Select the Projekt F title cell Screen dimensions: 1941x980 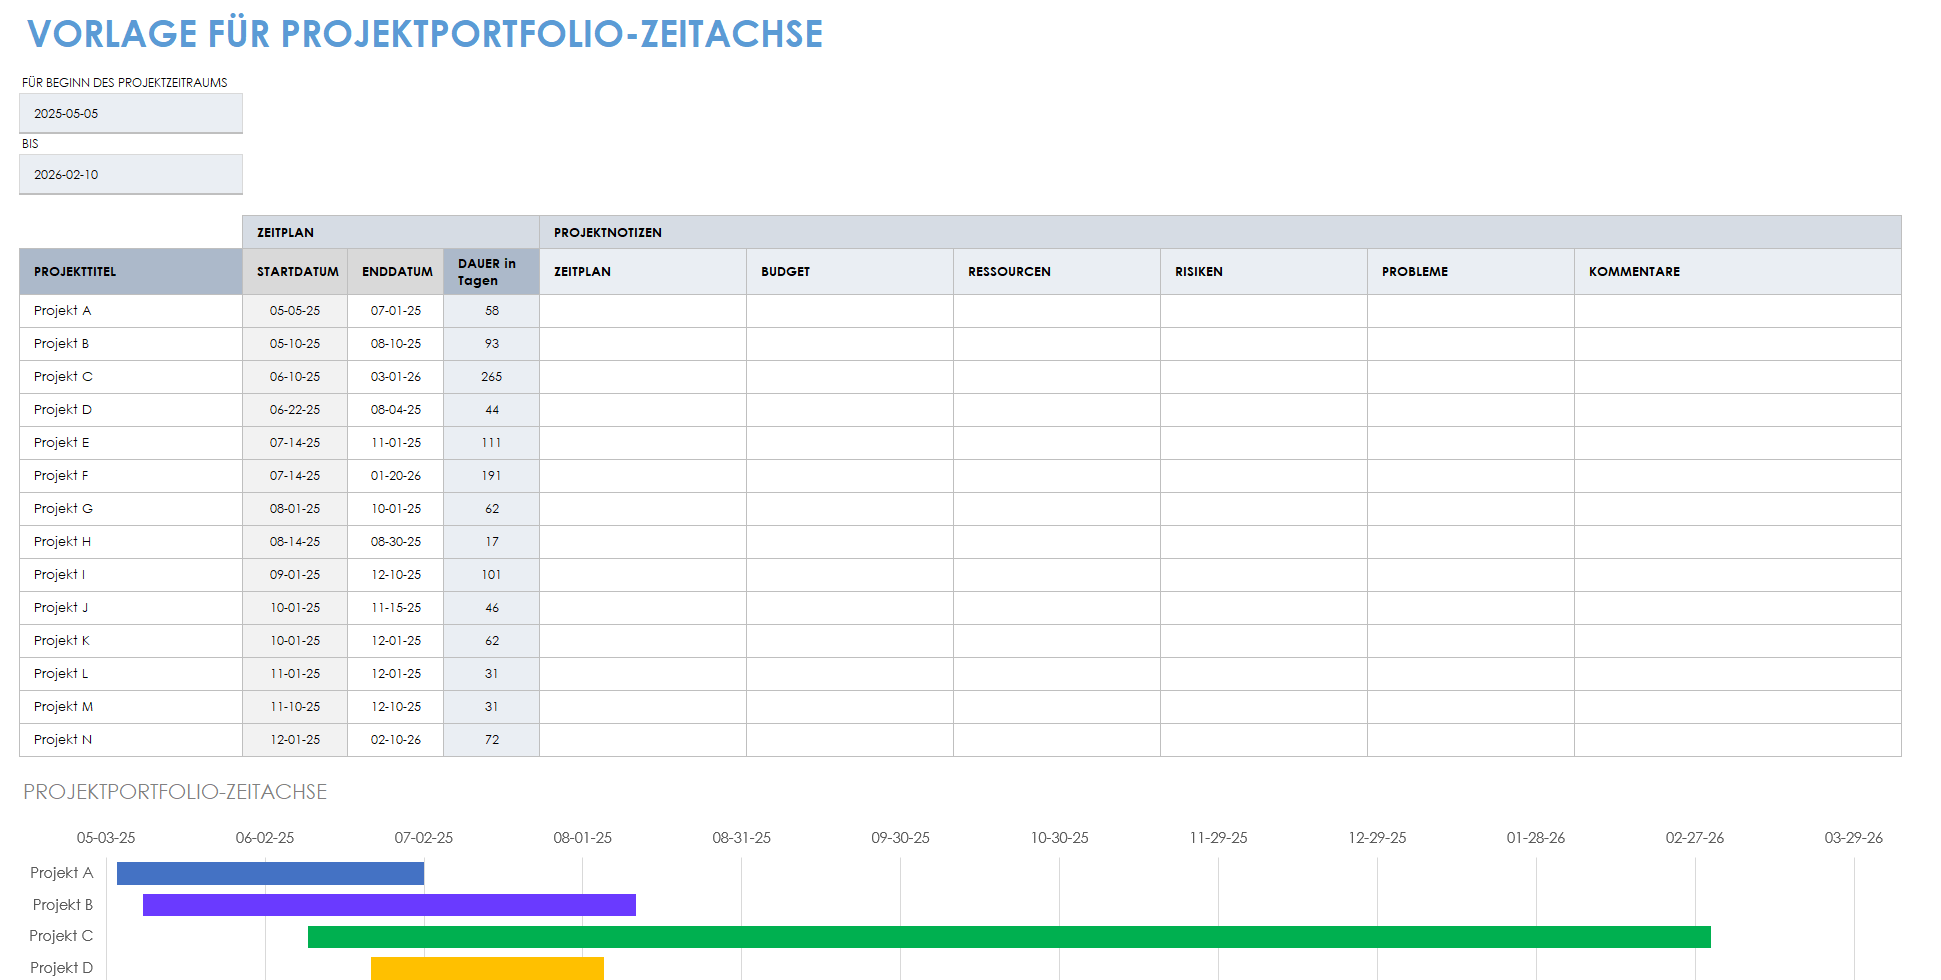(131, 476)
